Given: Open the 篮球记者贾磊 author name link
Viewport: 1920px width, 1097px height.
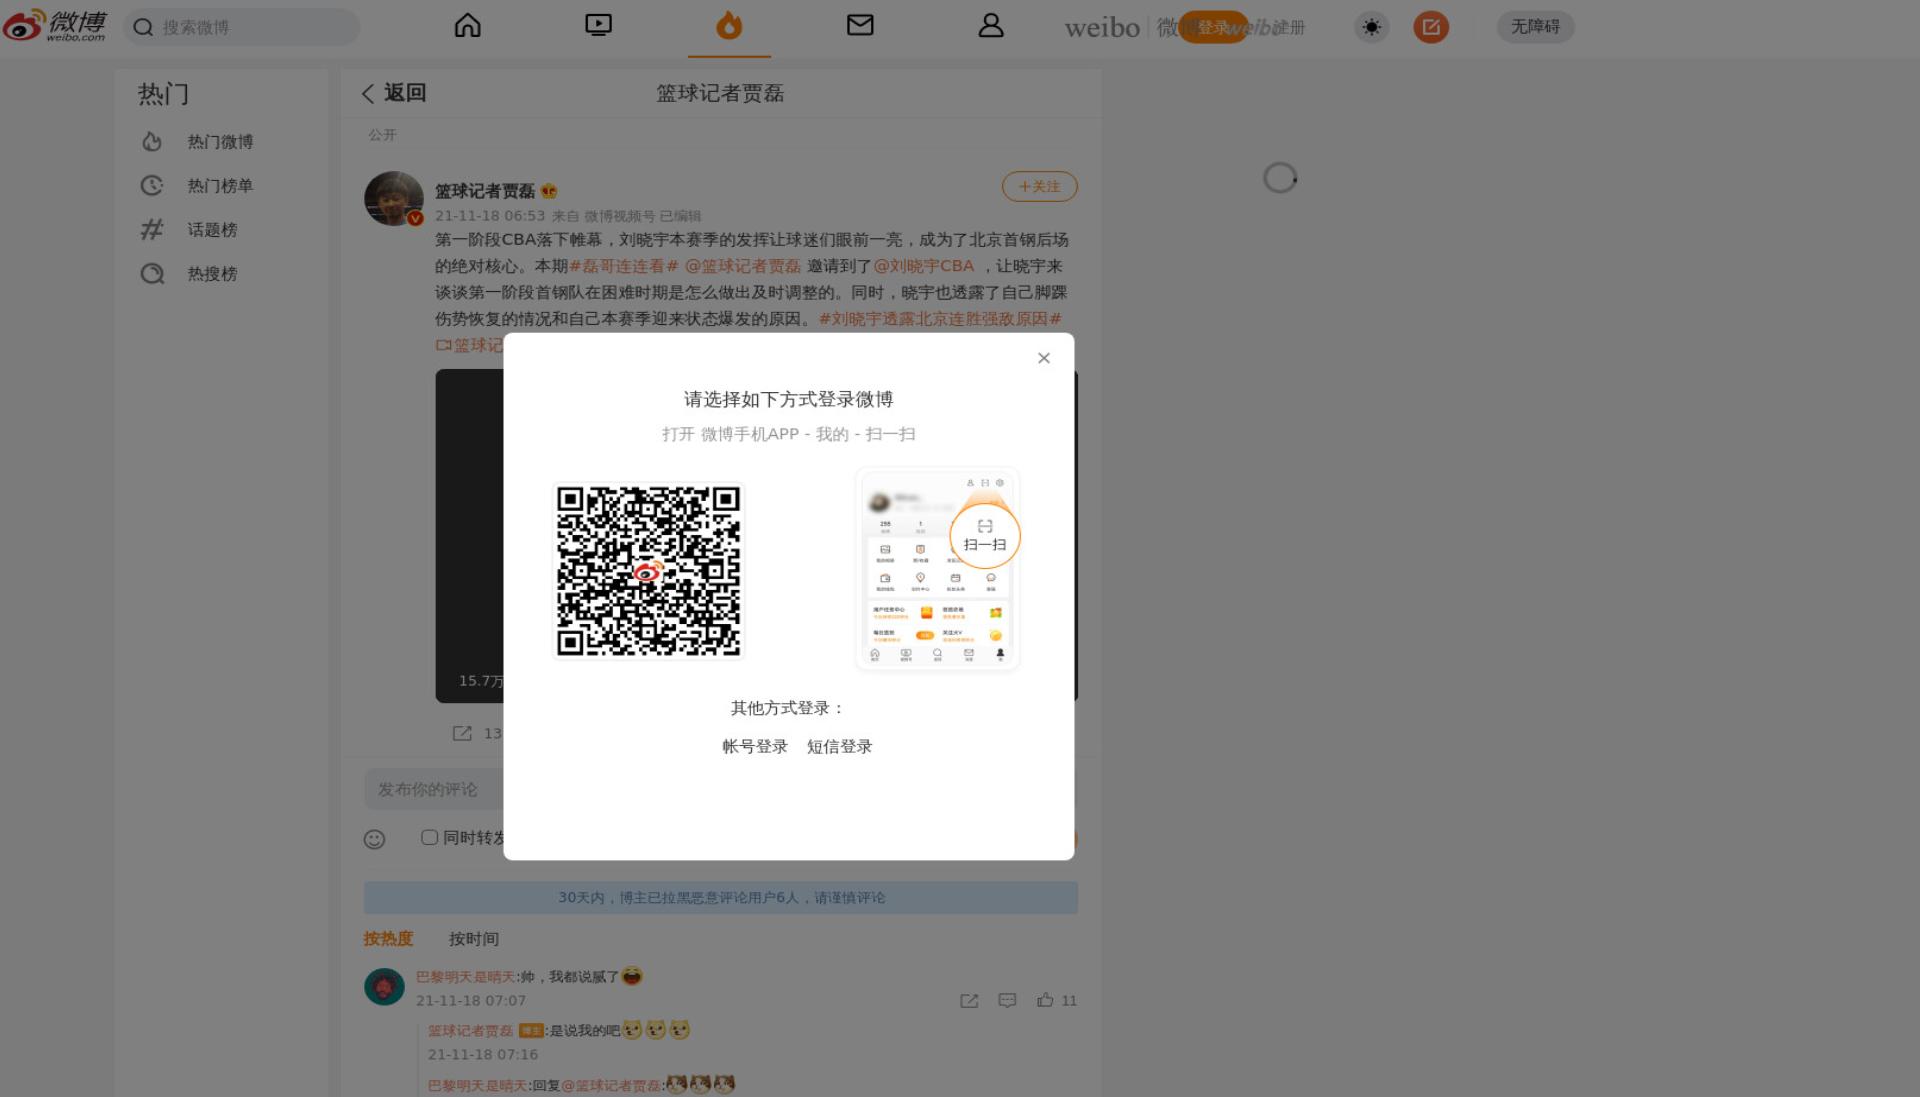Looking at the screenshot, I should (485, 191).
